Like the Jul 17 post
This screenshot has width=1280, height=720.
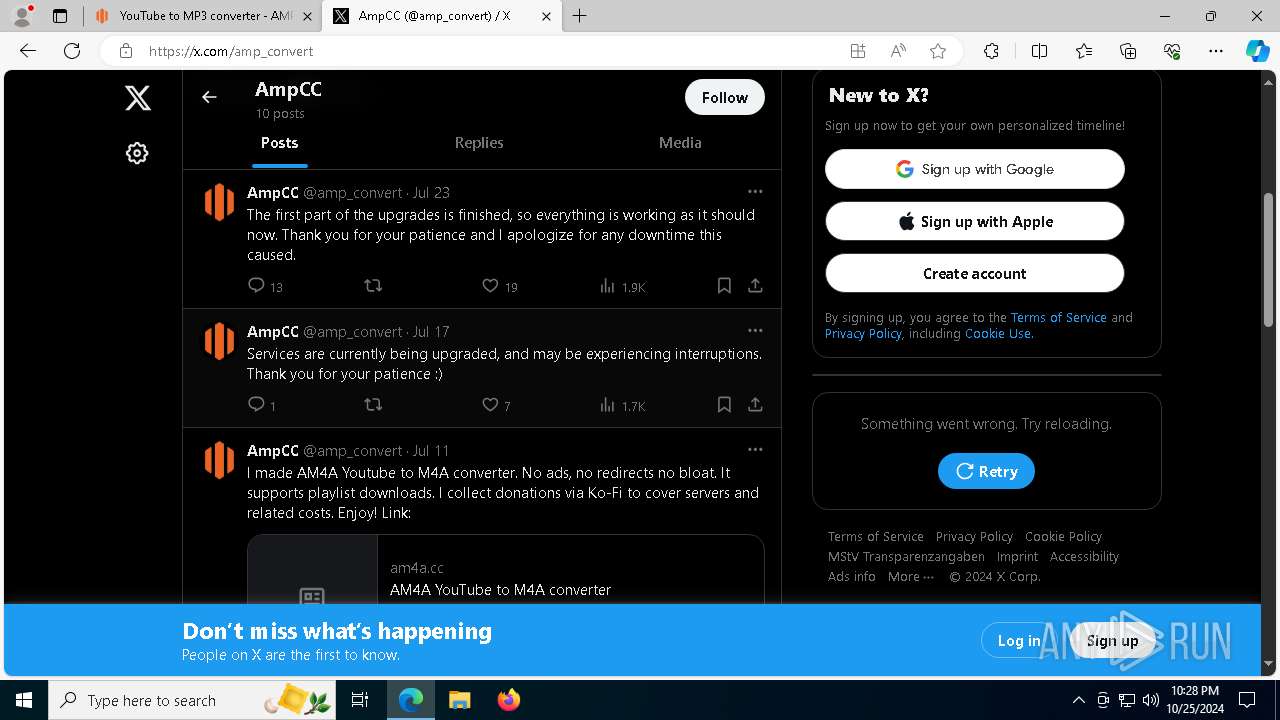click(496, 405)
